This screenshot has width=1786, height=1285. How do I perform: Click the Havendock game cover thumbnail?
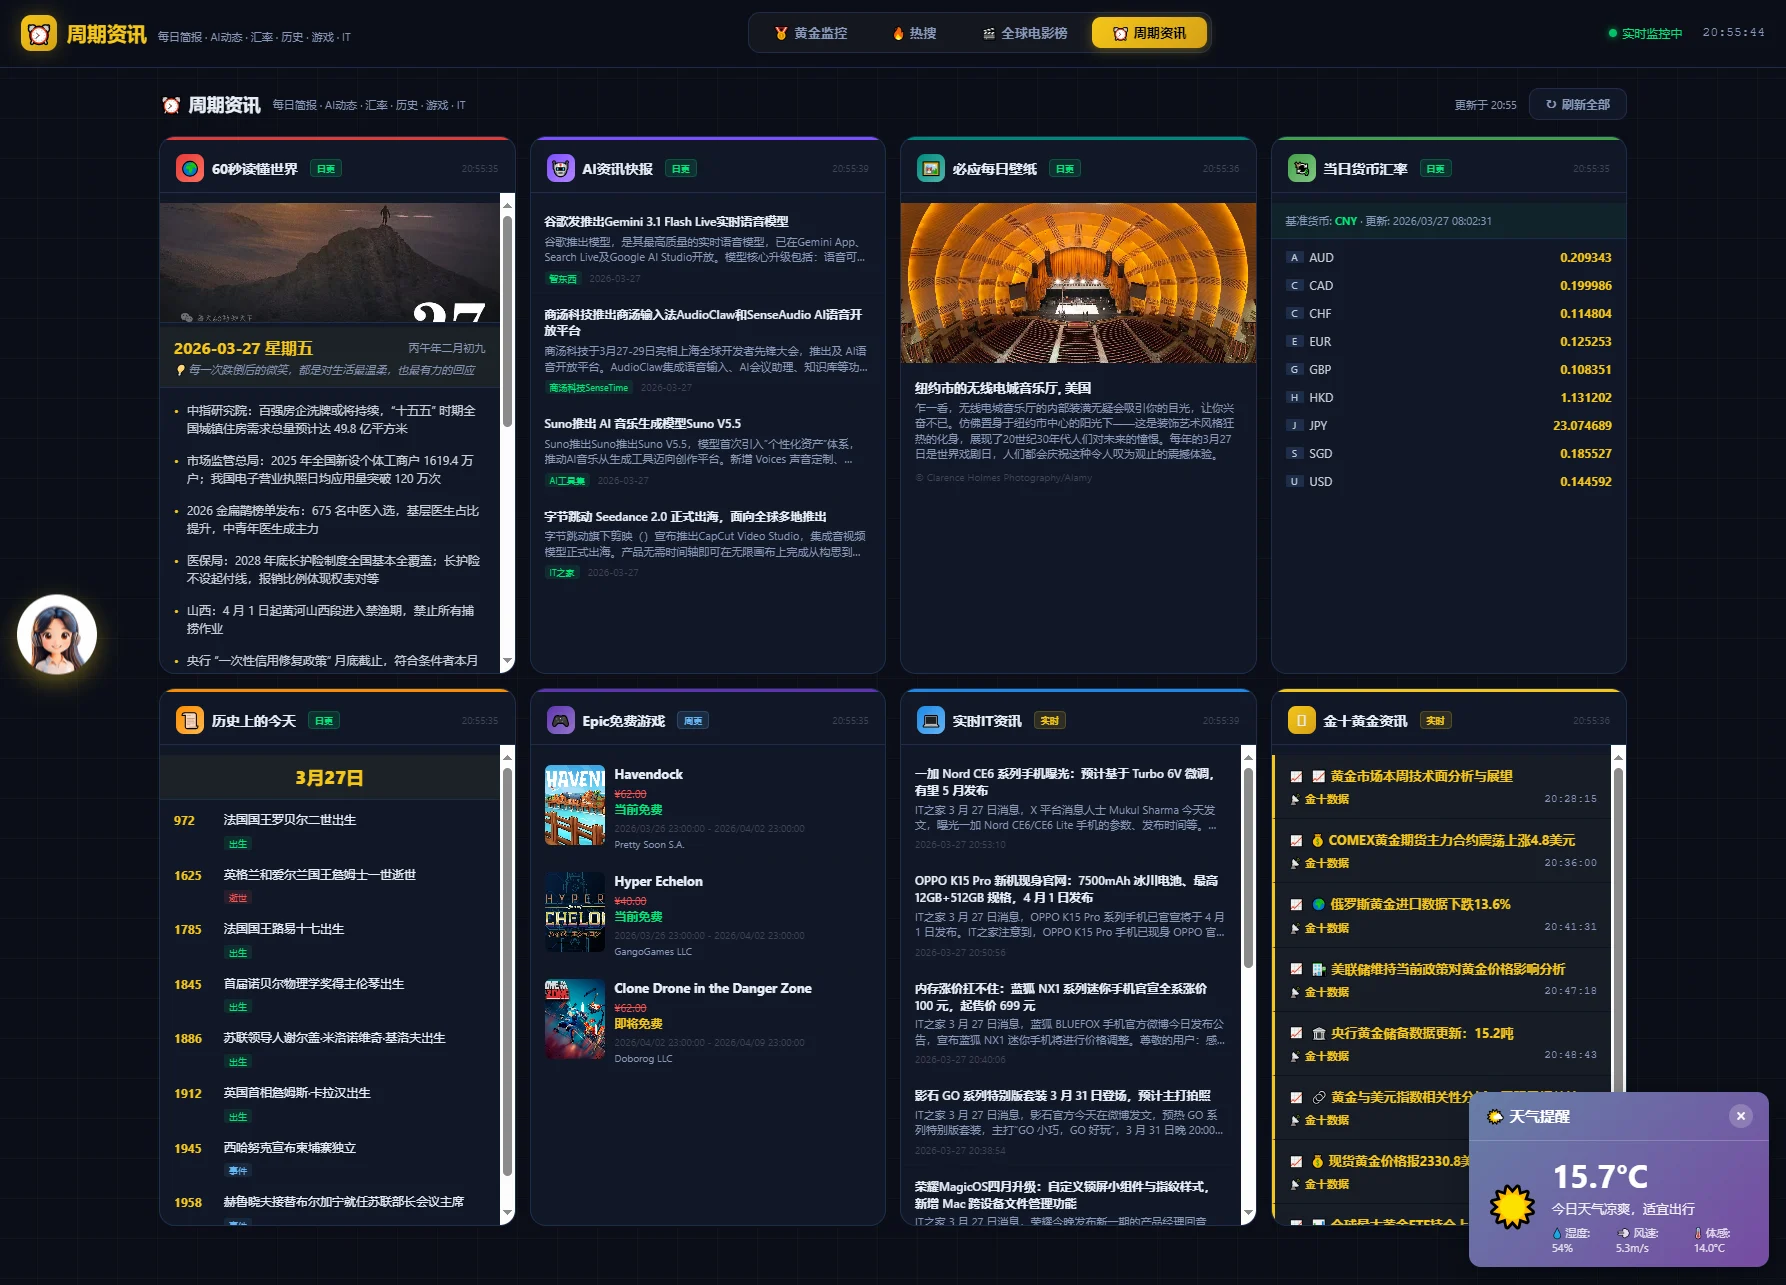[575, 805]
